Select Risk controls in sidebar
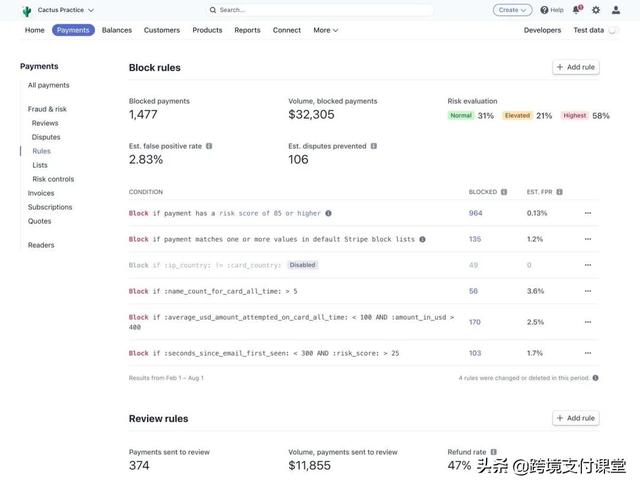 click(x=53, y=179)
